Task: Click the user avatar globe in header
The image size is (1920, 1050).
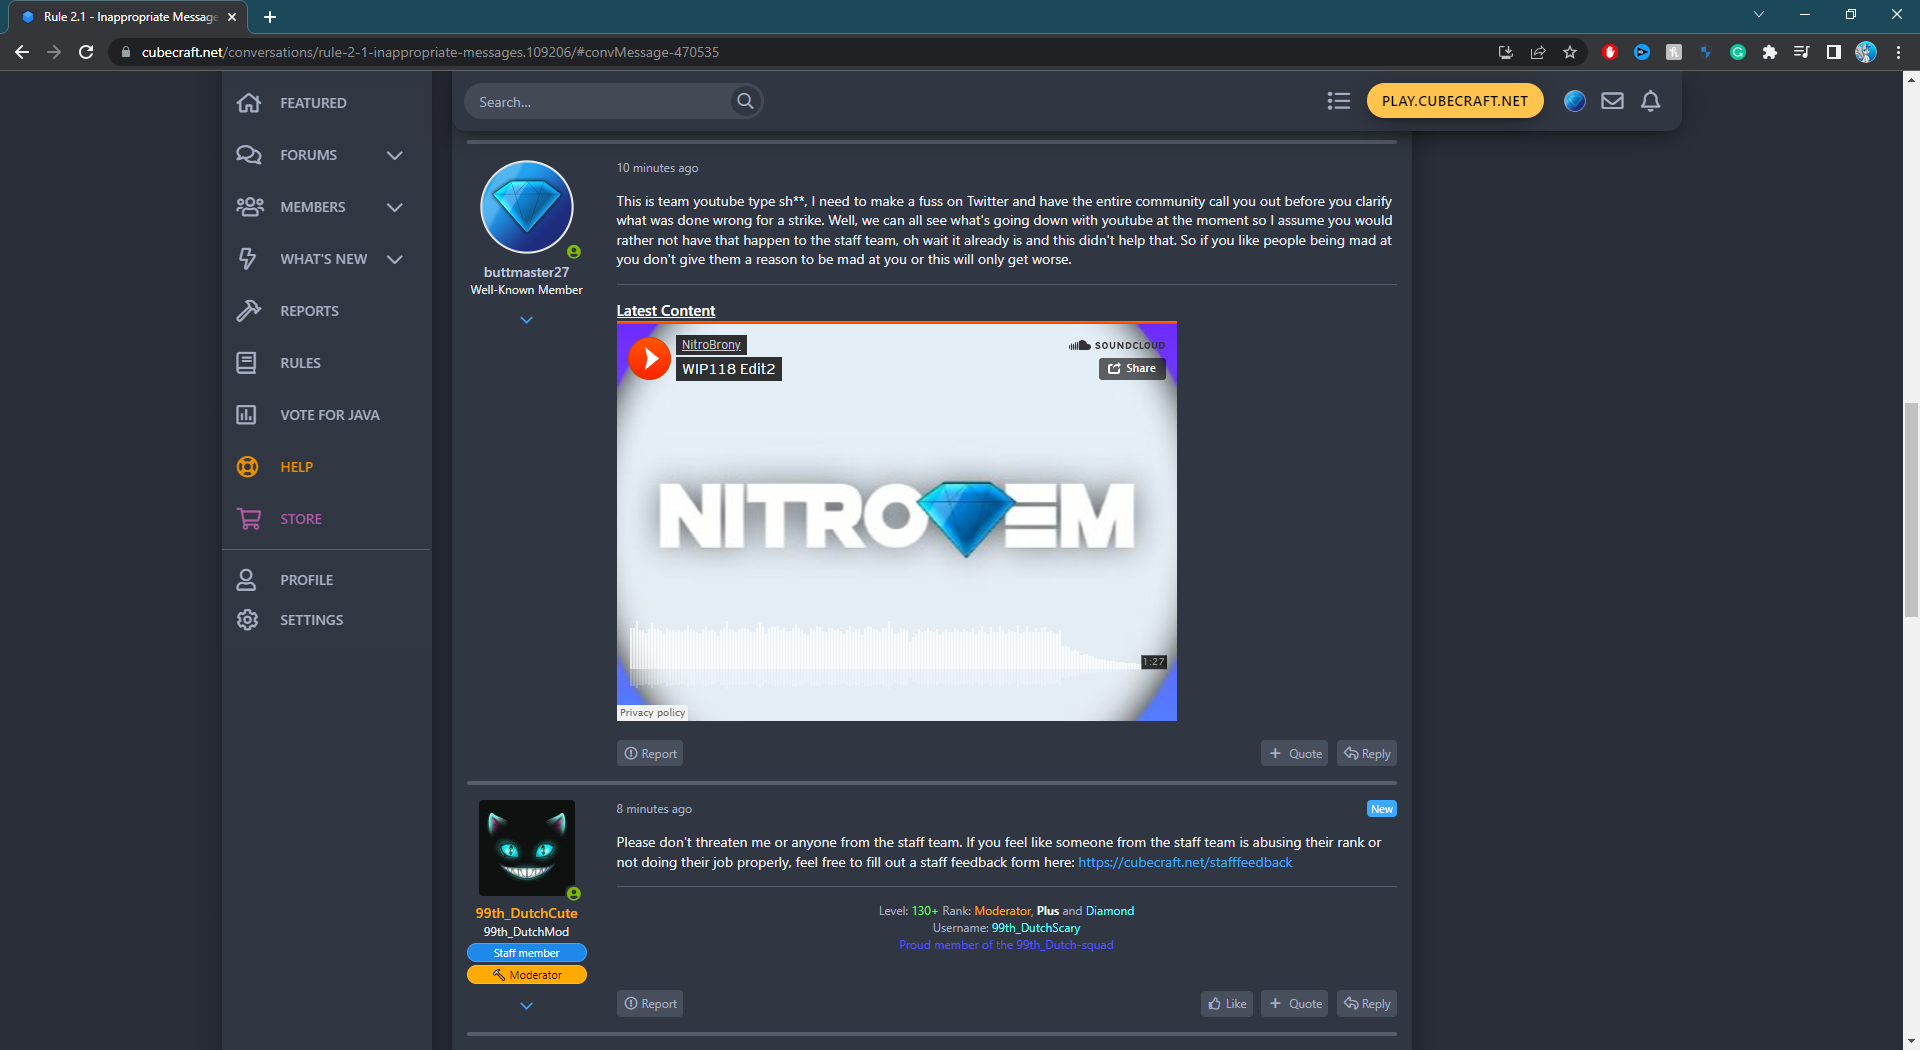Action: coord(1574,101)
